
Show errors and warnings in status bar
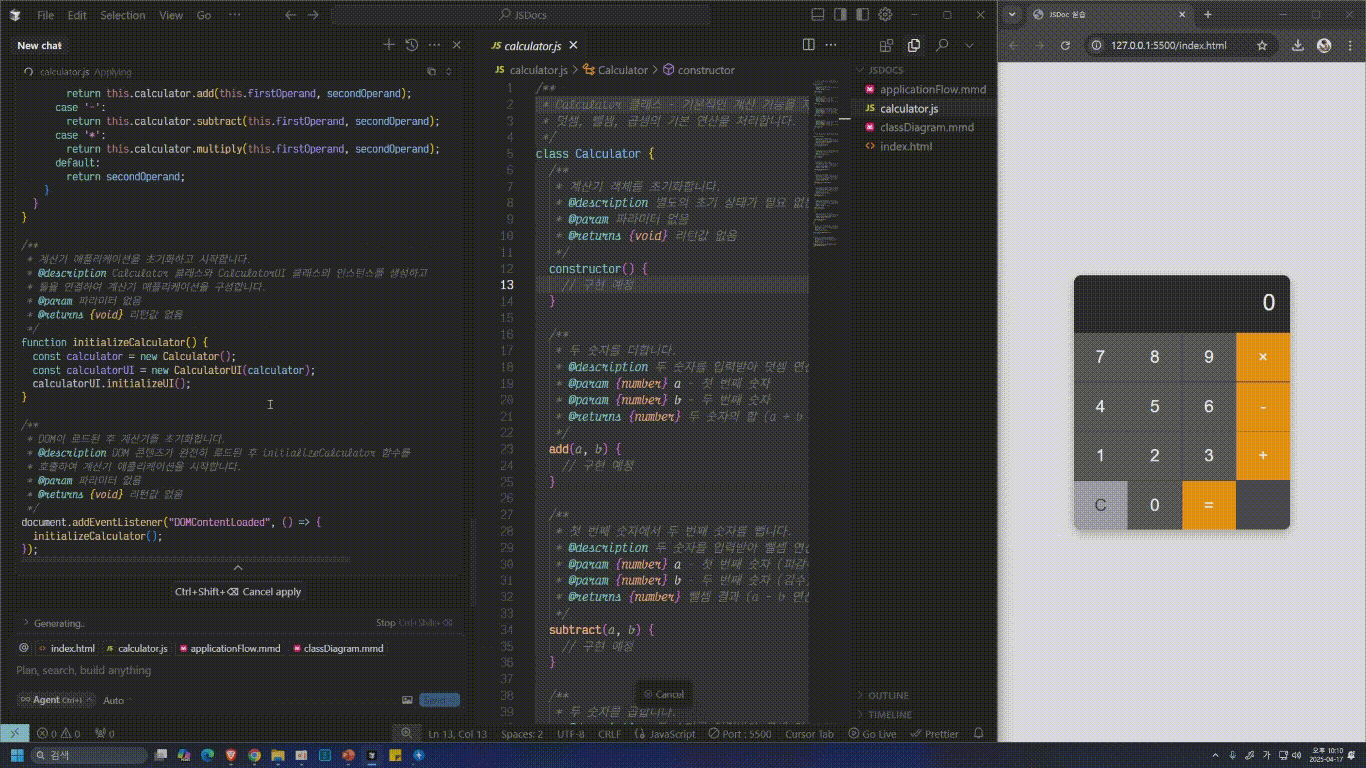[x=59, y=733]
